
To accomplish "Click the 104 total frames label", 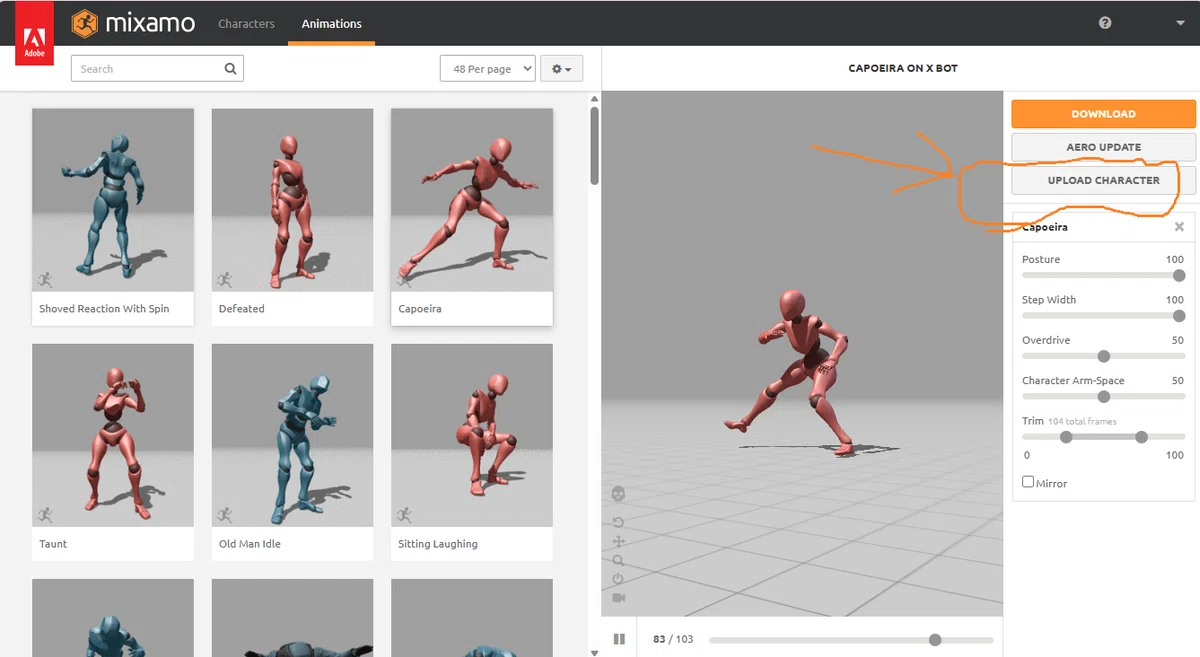I will (1082, 422).
